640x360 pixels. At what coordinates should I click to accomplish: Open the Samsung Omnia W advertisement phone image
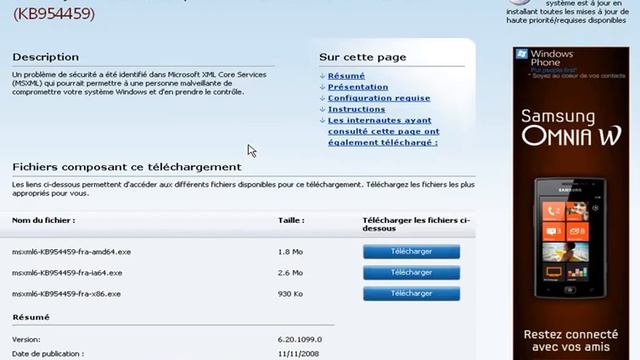[570, 238]
